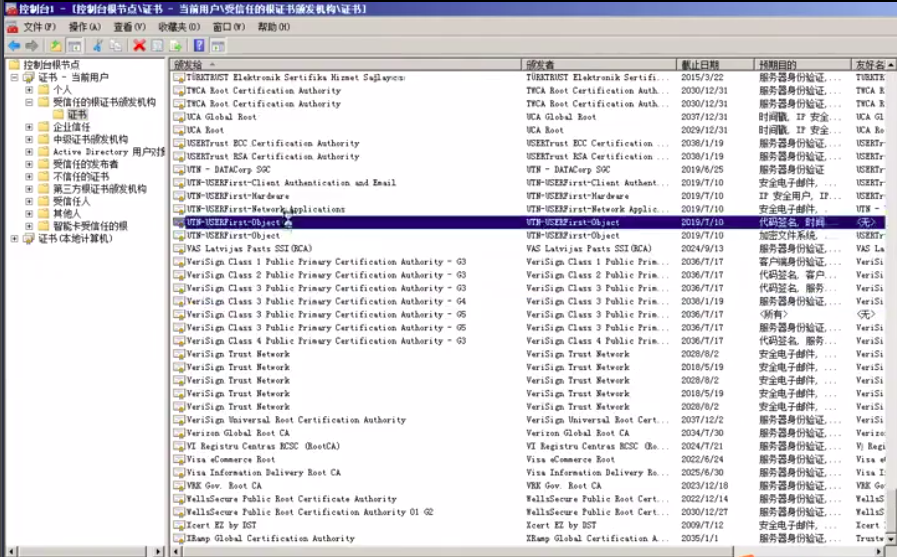Click the Cut scissors icon
The width and height of the screenshot is (897, 557).
click(97, 46)
